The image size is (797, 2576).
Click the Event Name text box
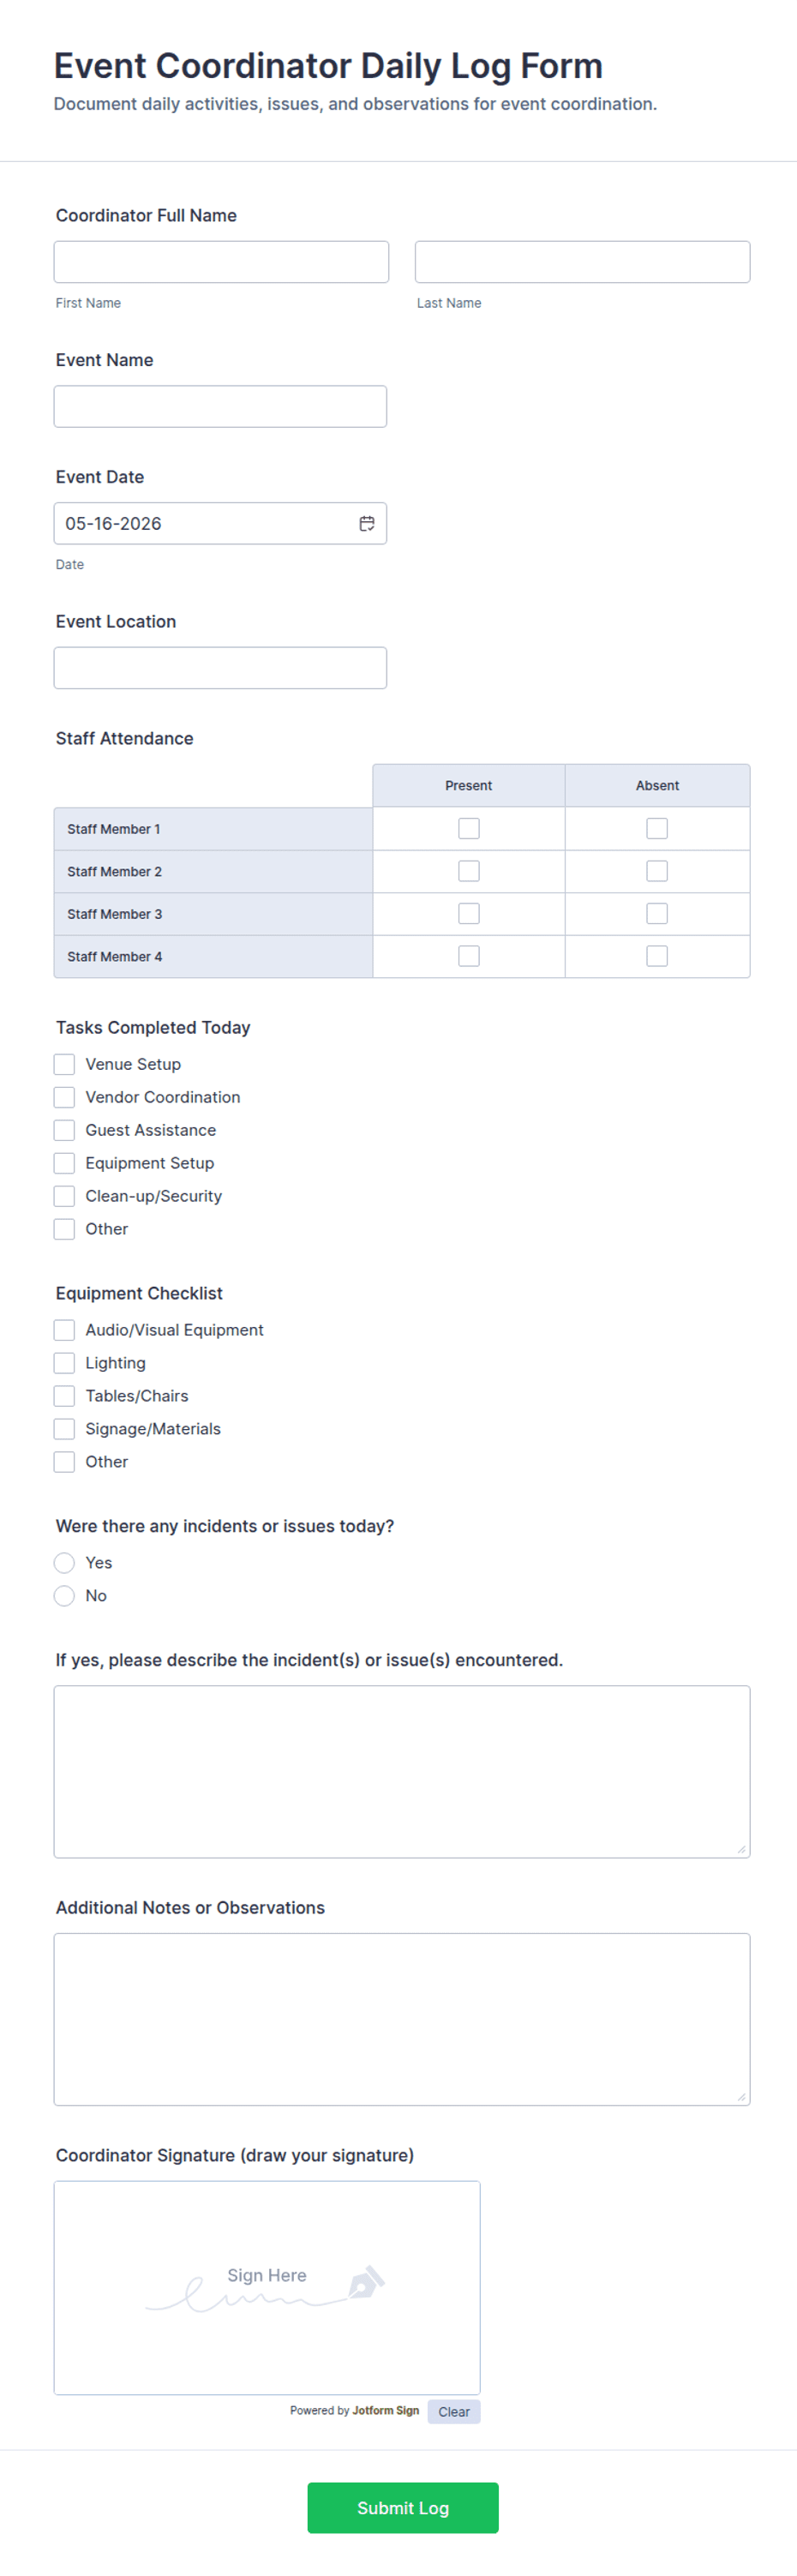[220, 407]
